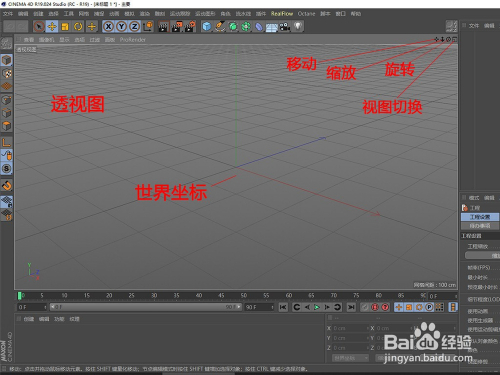Screen dimensions: 500x375
Task: Select Edges mode in left sidebar
Action: (6, 113)
